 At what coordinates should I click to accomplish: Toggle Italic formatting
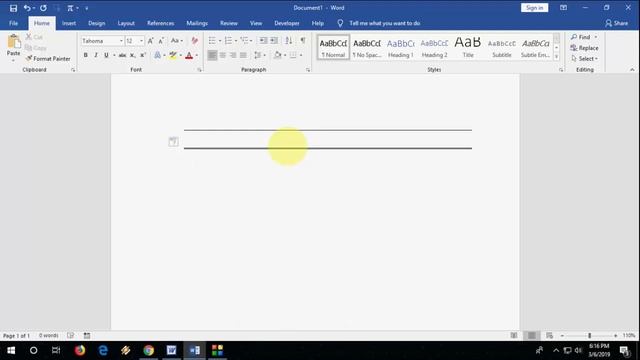coord(96,55)
